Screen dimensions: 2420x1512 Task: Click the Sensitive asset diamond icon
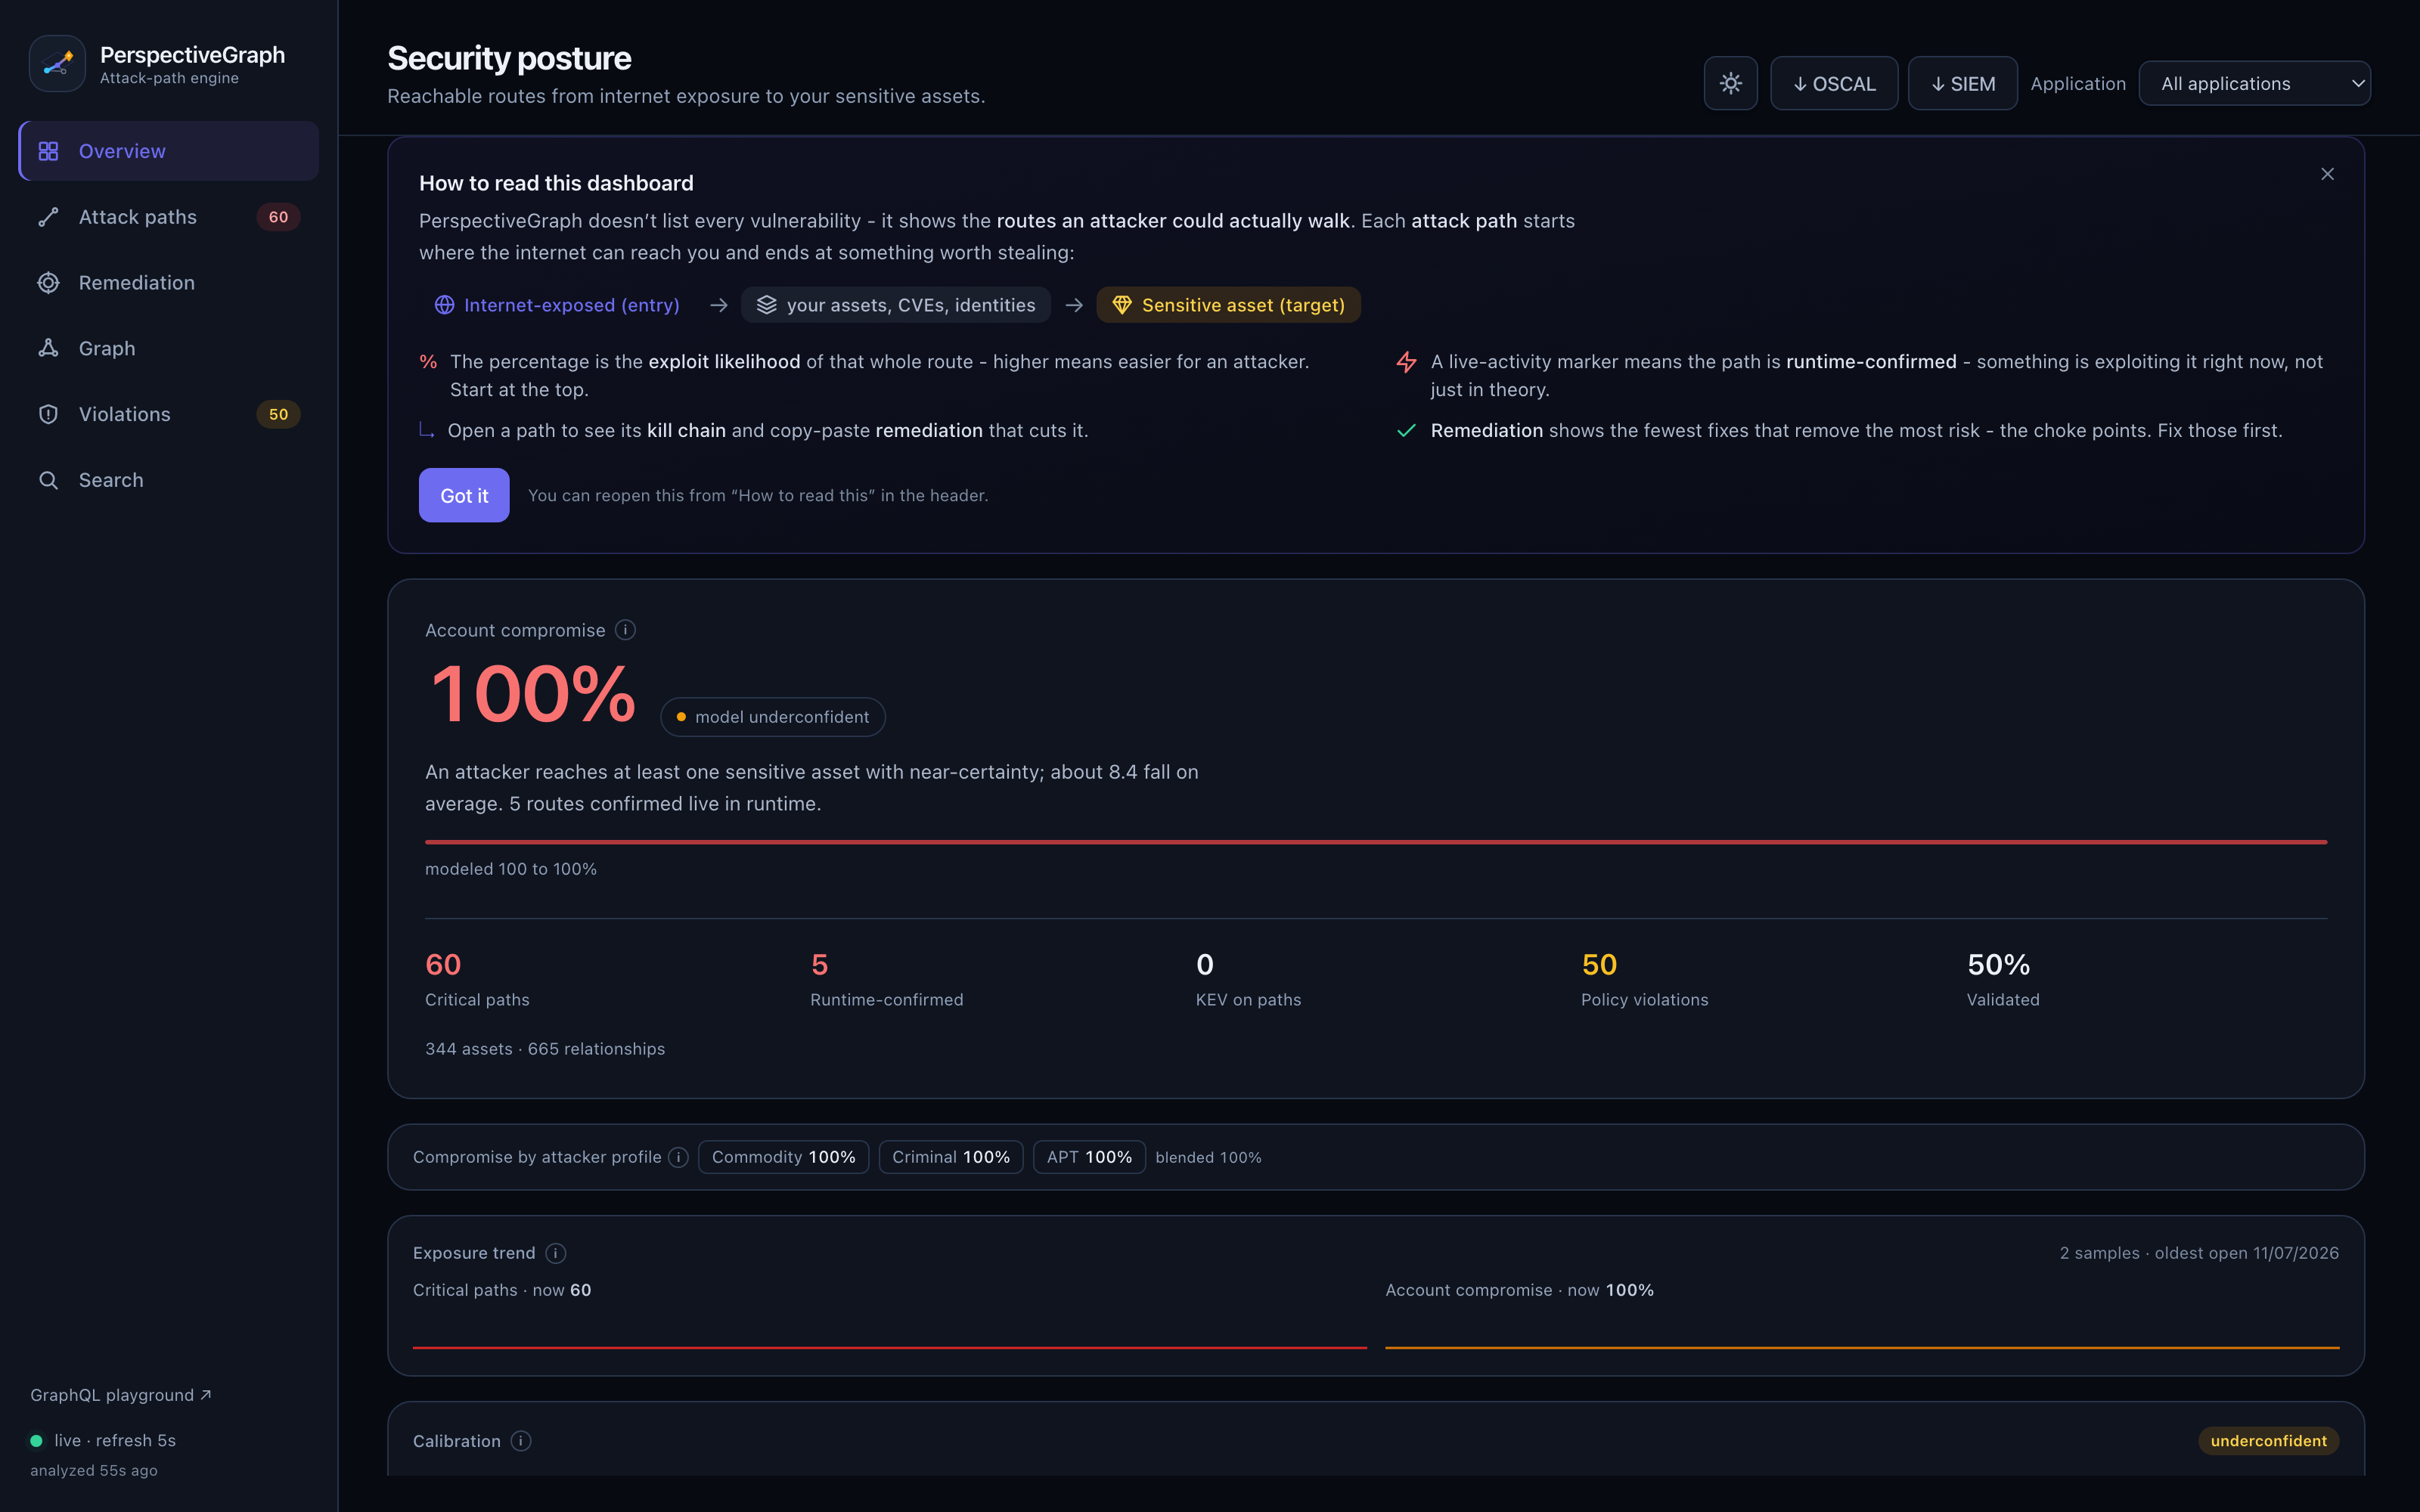pos(1122,305)
